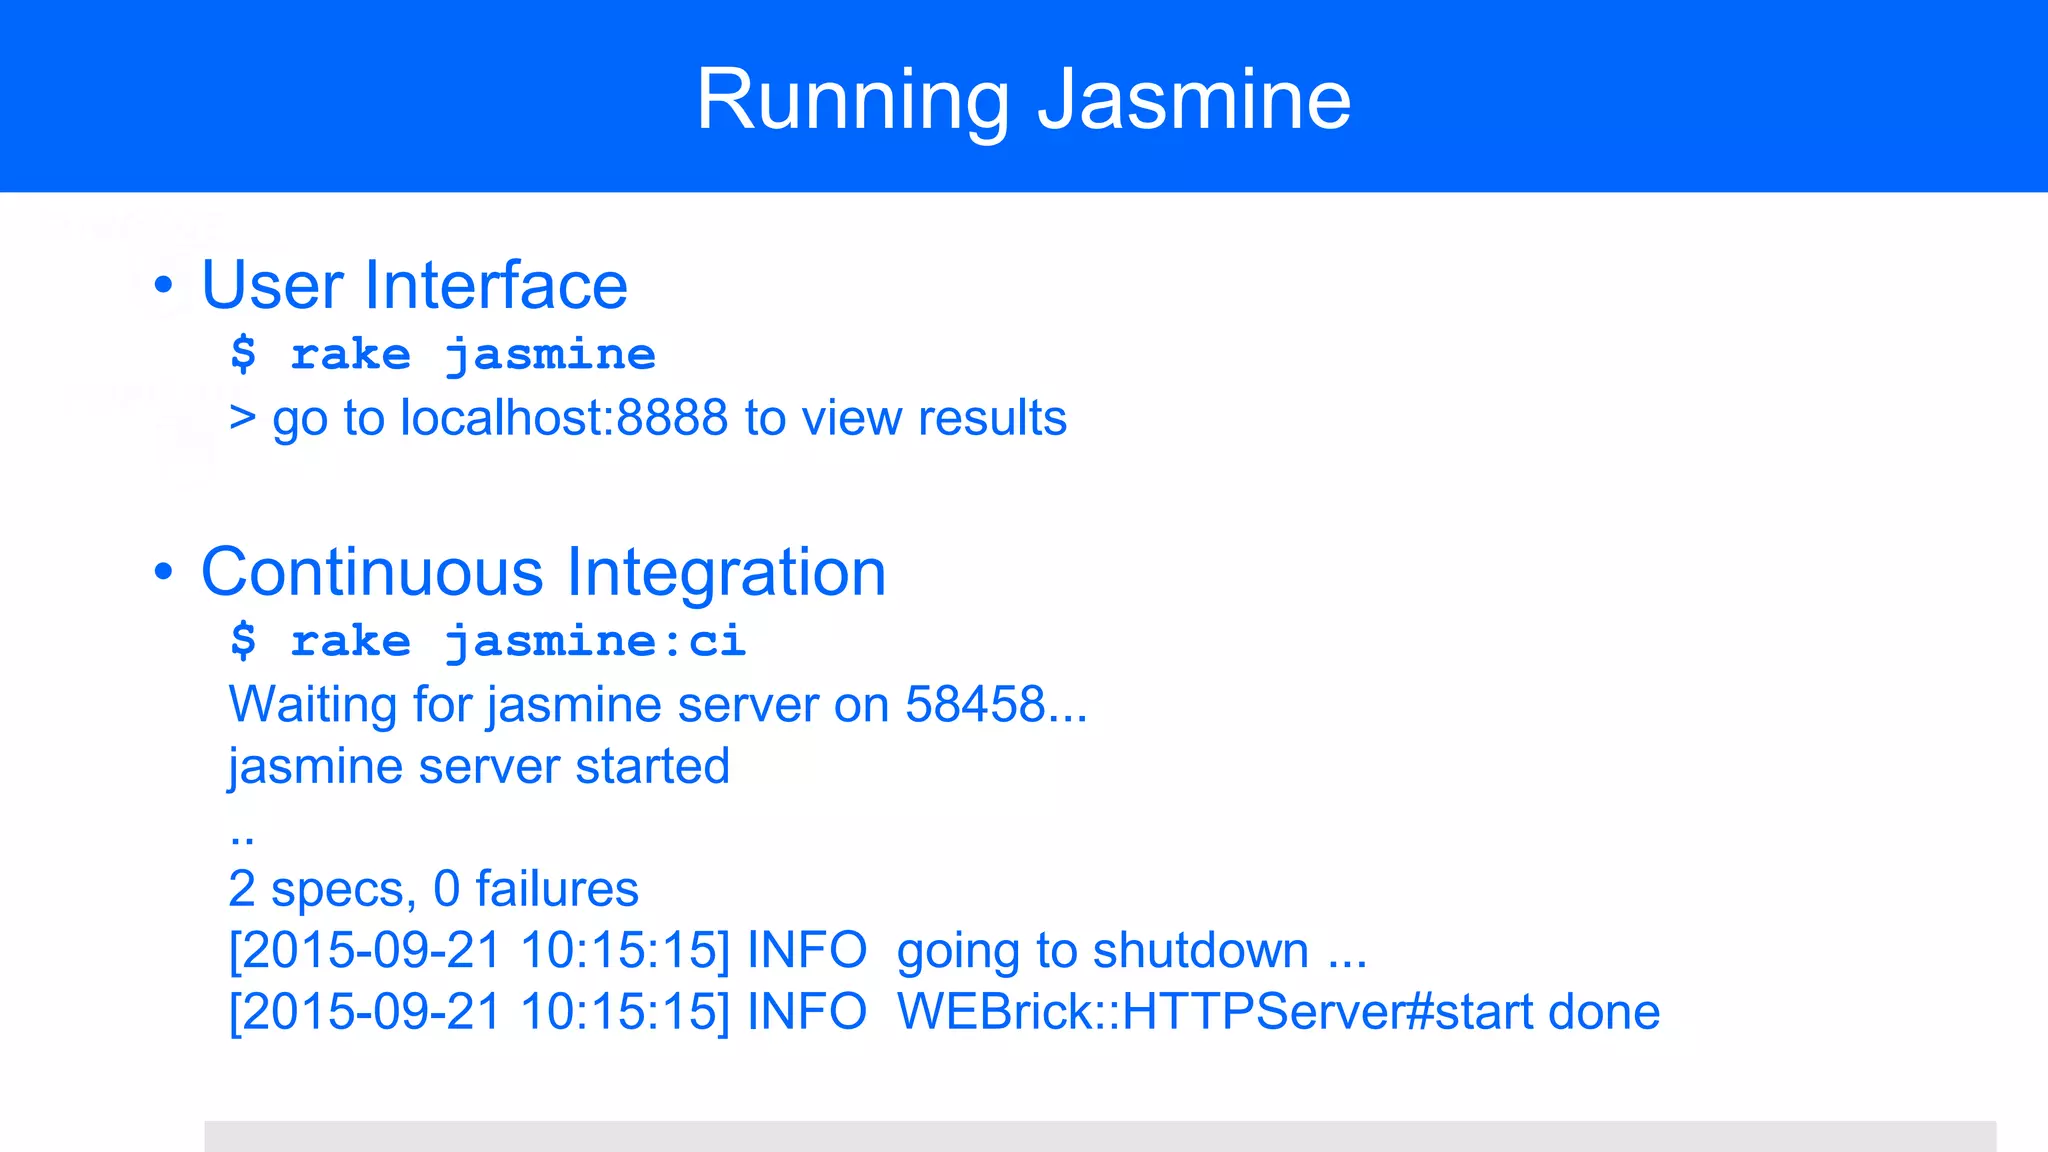Screen dimensions: 2048x1152
Task: Click the 'INFO going to shutdown ...' log line
Action: click(x=798, y=950)
